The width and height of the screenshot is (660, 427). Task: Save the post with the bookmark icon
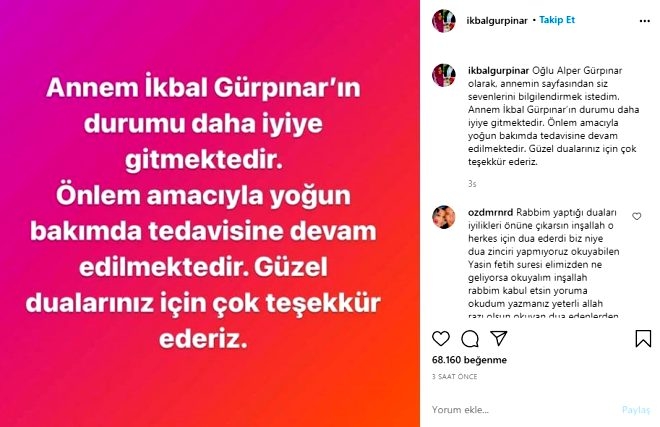pyautogui.click(x=643, y=339)
